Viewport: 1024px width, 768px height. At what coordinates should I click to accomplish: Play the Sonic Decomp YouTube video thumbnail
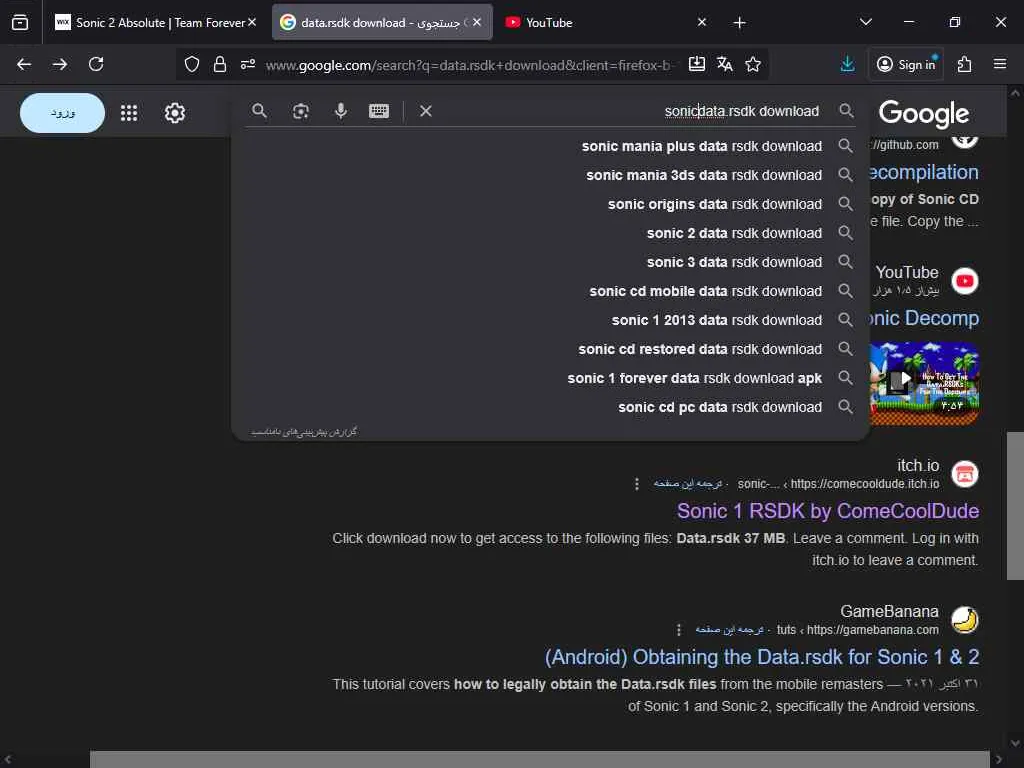pos(923,383)
